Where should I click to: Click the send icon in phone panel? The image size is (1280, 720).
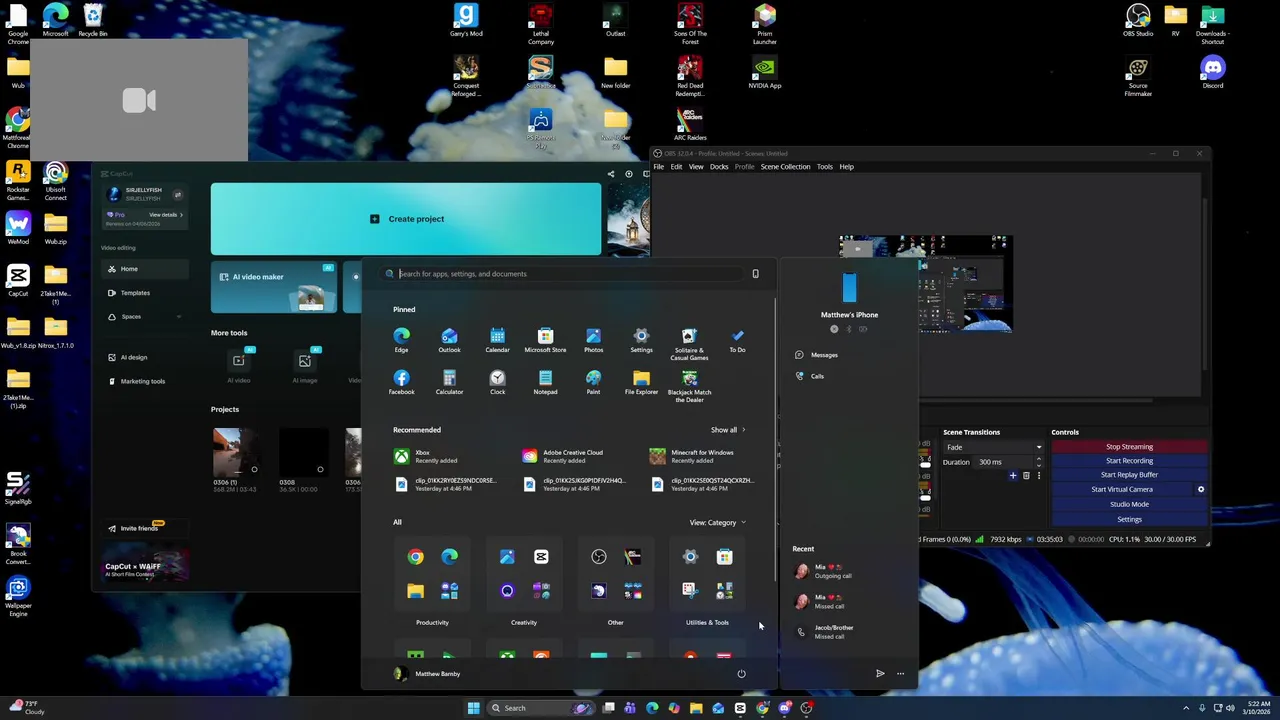click(880, 674)
